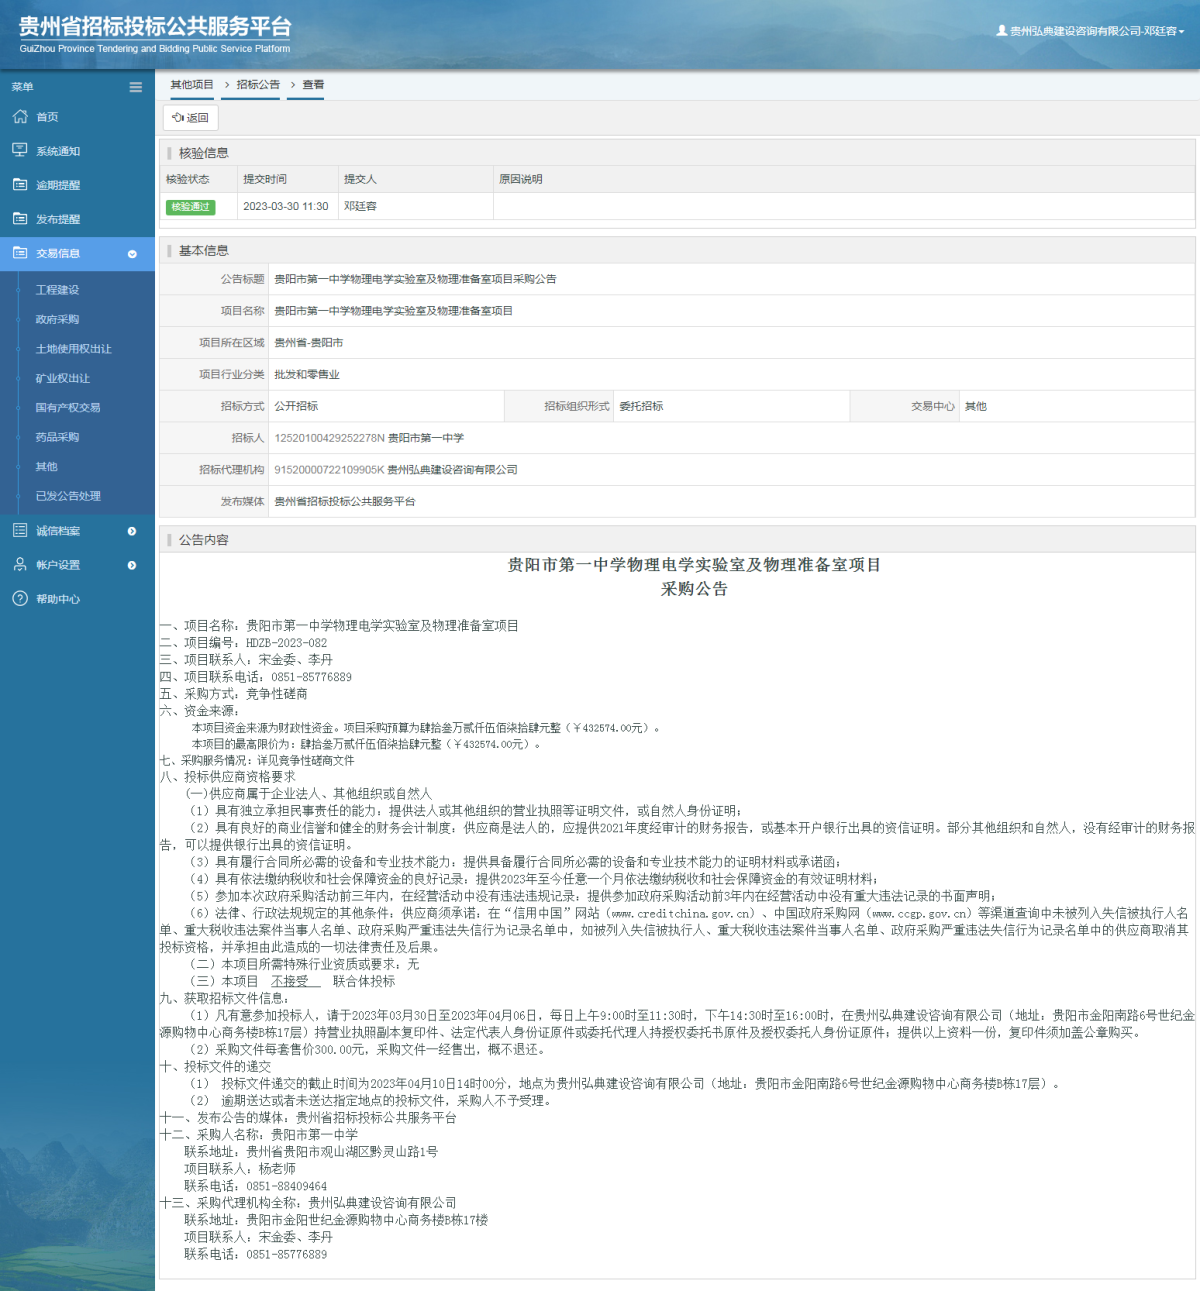Select 国有产权交易 submenu item
This screenshot has height=1291, width=1200.
coord(68,407)
